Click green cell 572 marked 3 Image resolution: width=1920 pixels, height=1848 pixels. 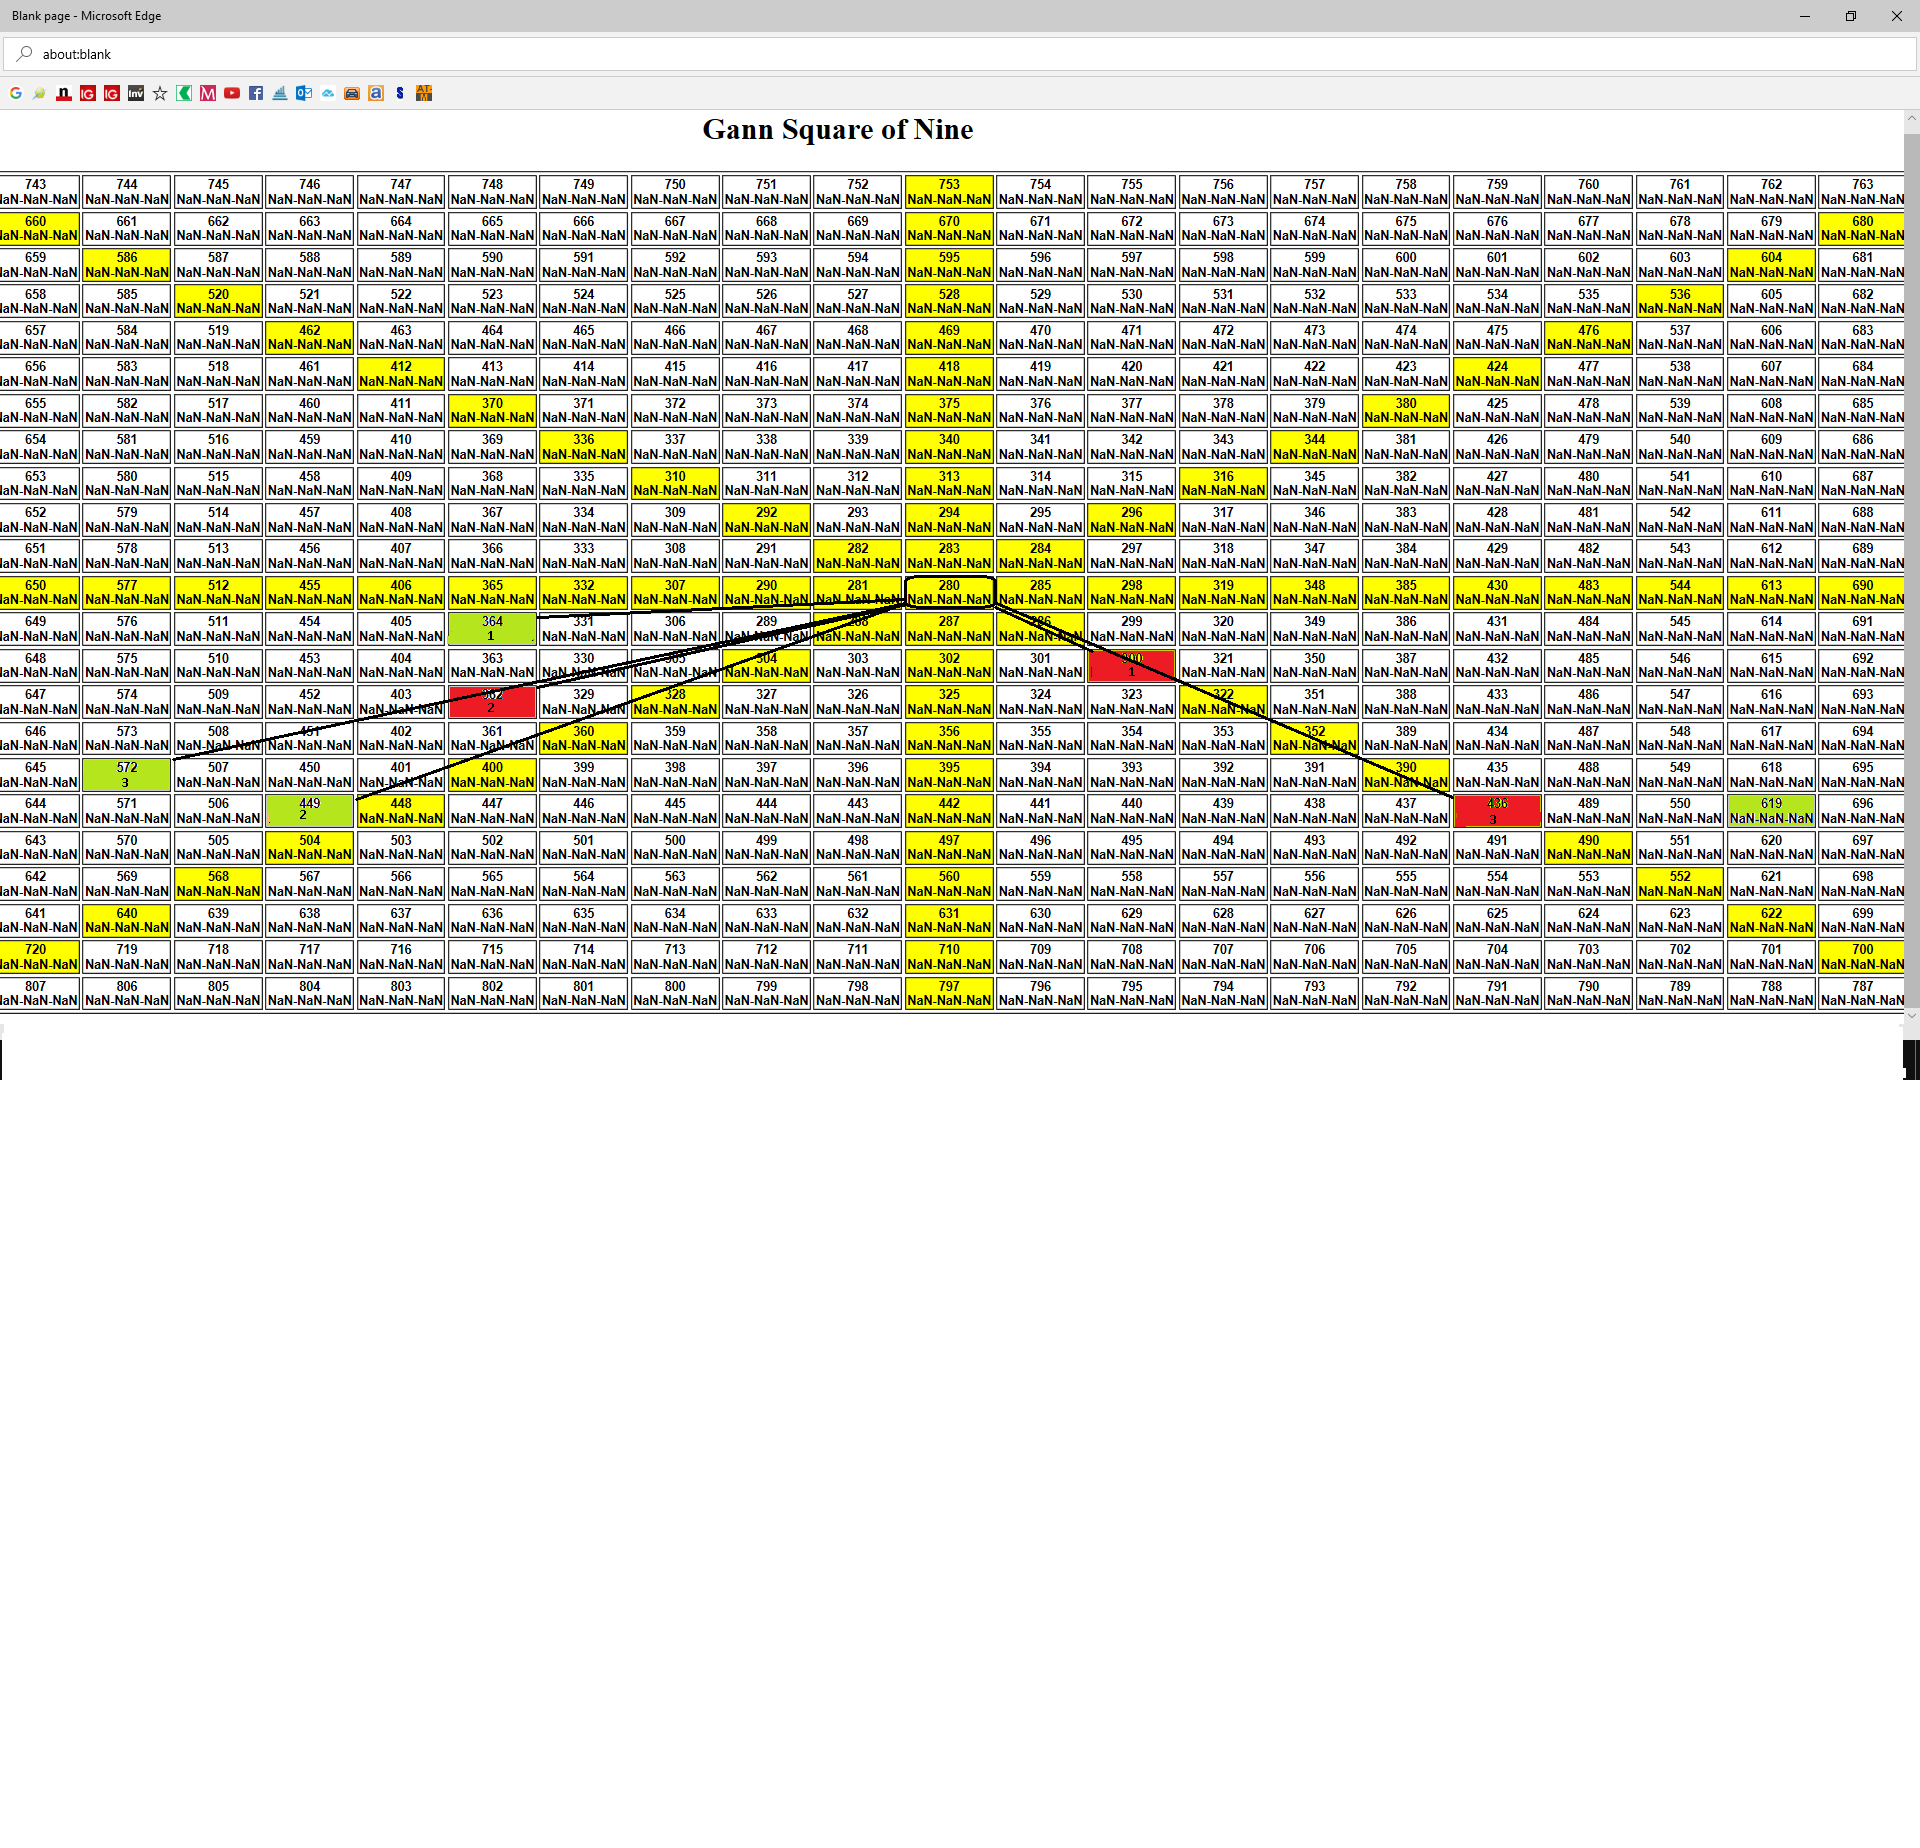pyautogui.click(x=127, y=774)
